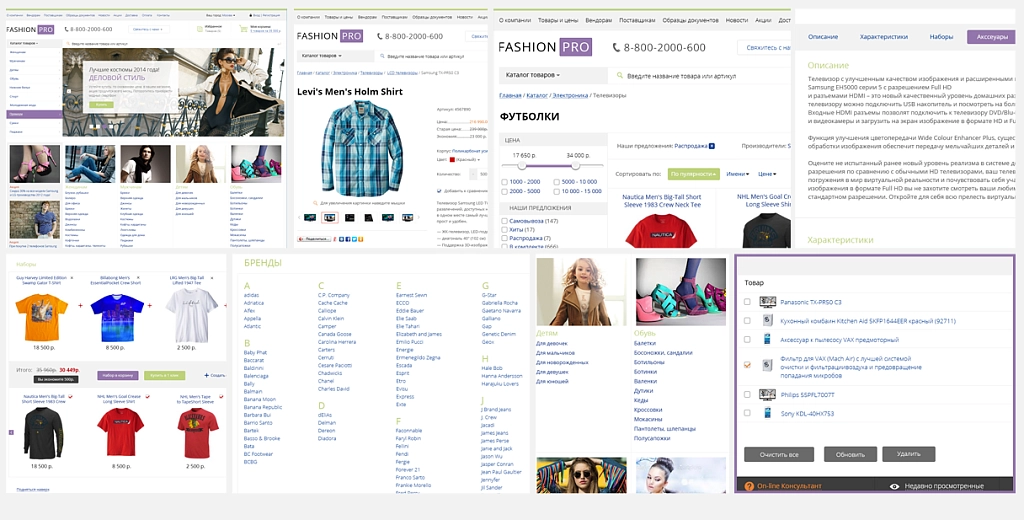Check the Panasonic TX-PR50 C3 item
The height and width of the screenshot is (520, 1024).
point(747,302)
